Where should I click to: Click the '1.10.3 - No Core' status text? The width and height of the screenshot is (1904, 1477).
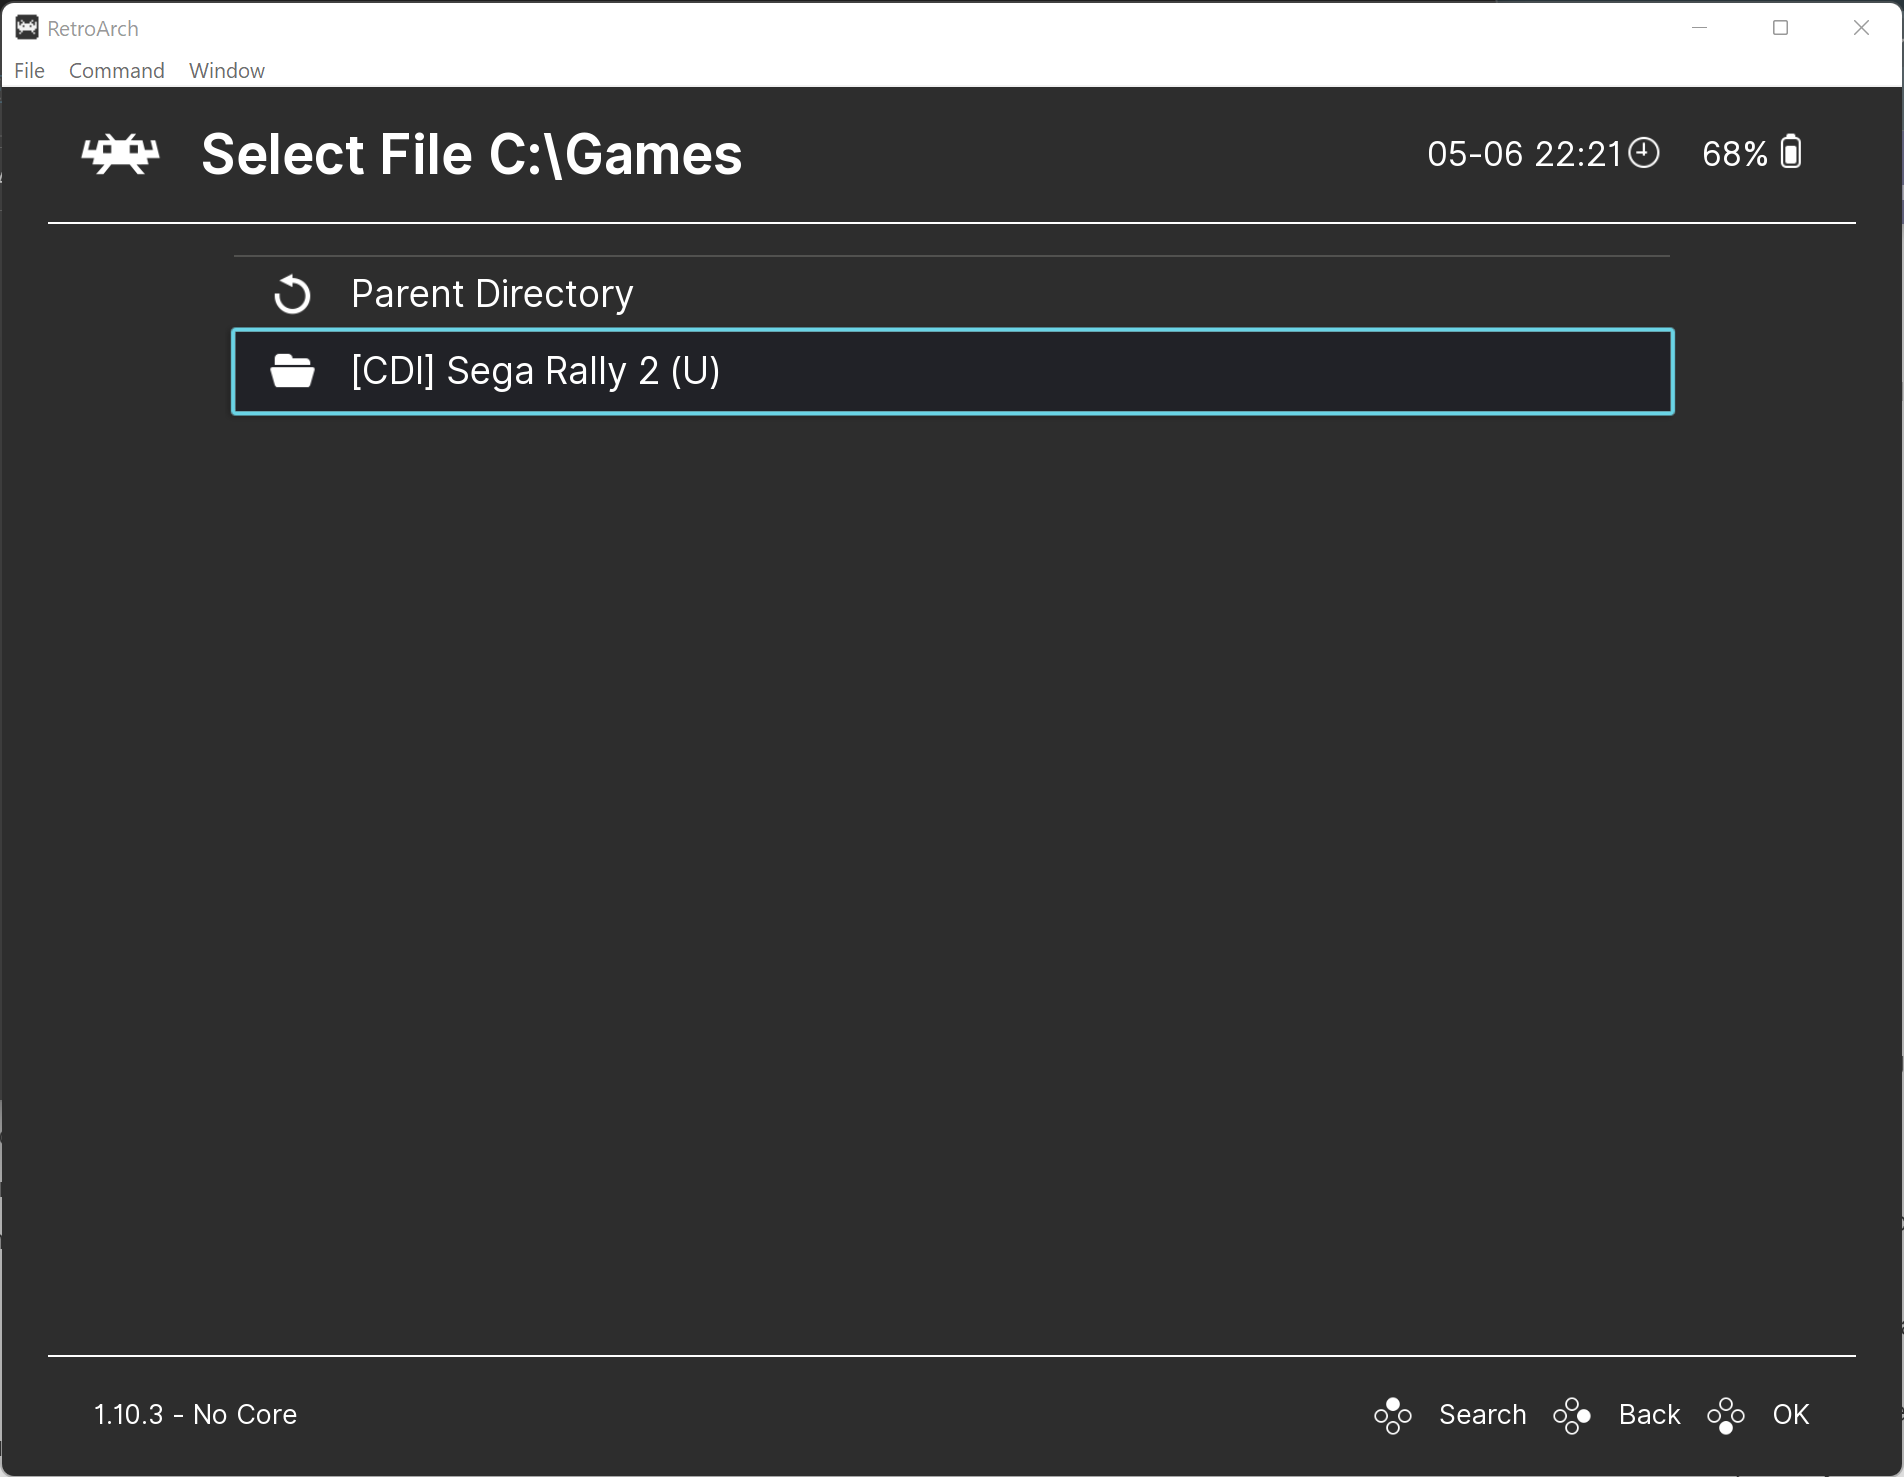tap(195, 1414)
